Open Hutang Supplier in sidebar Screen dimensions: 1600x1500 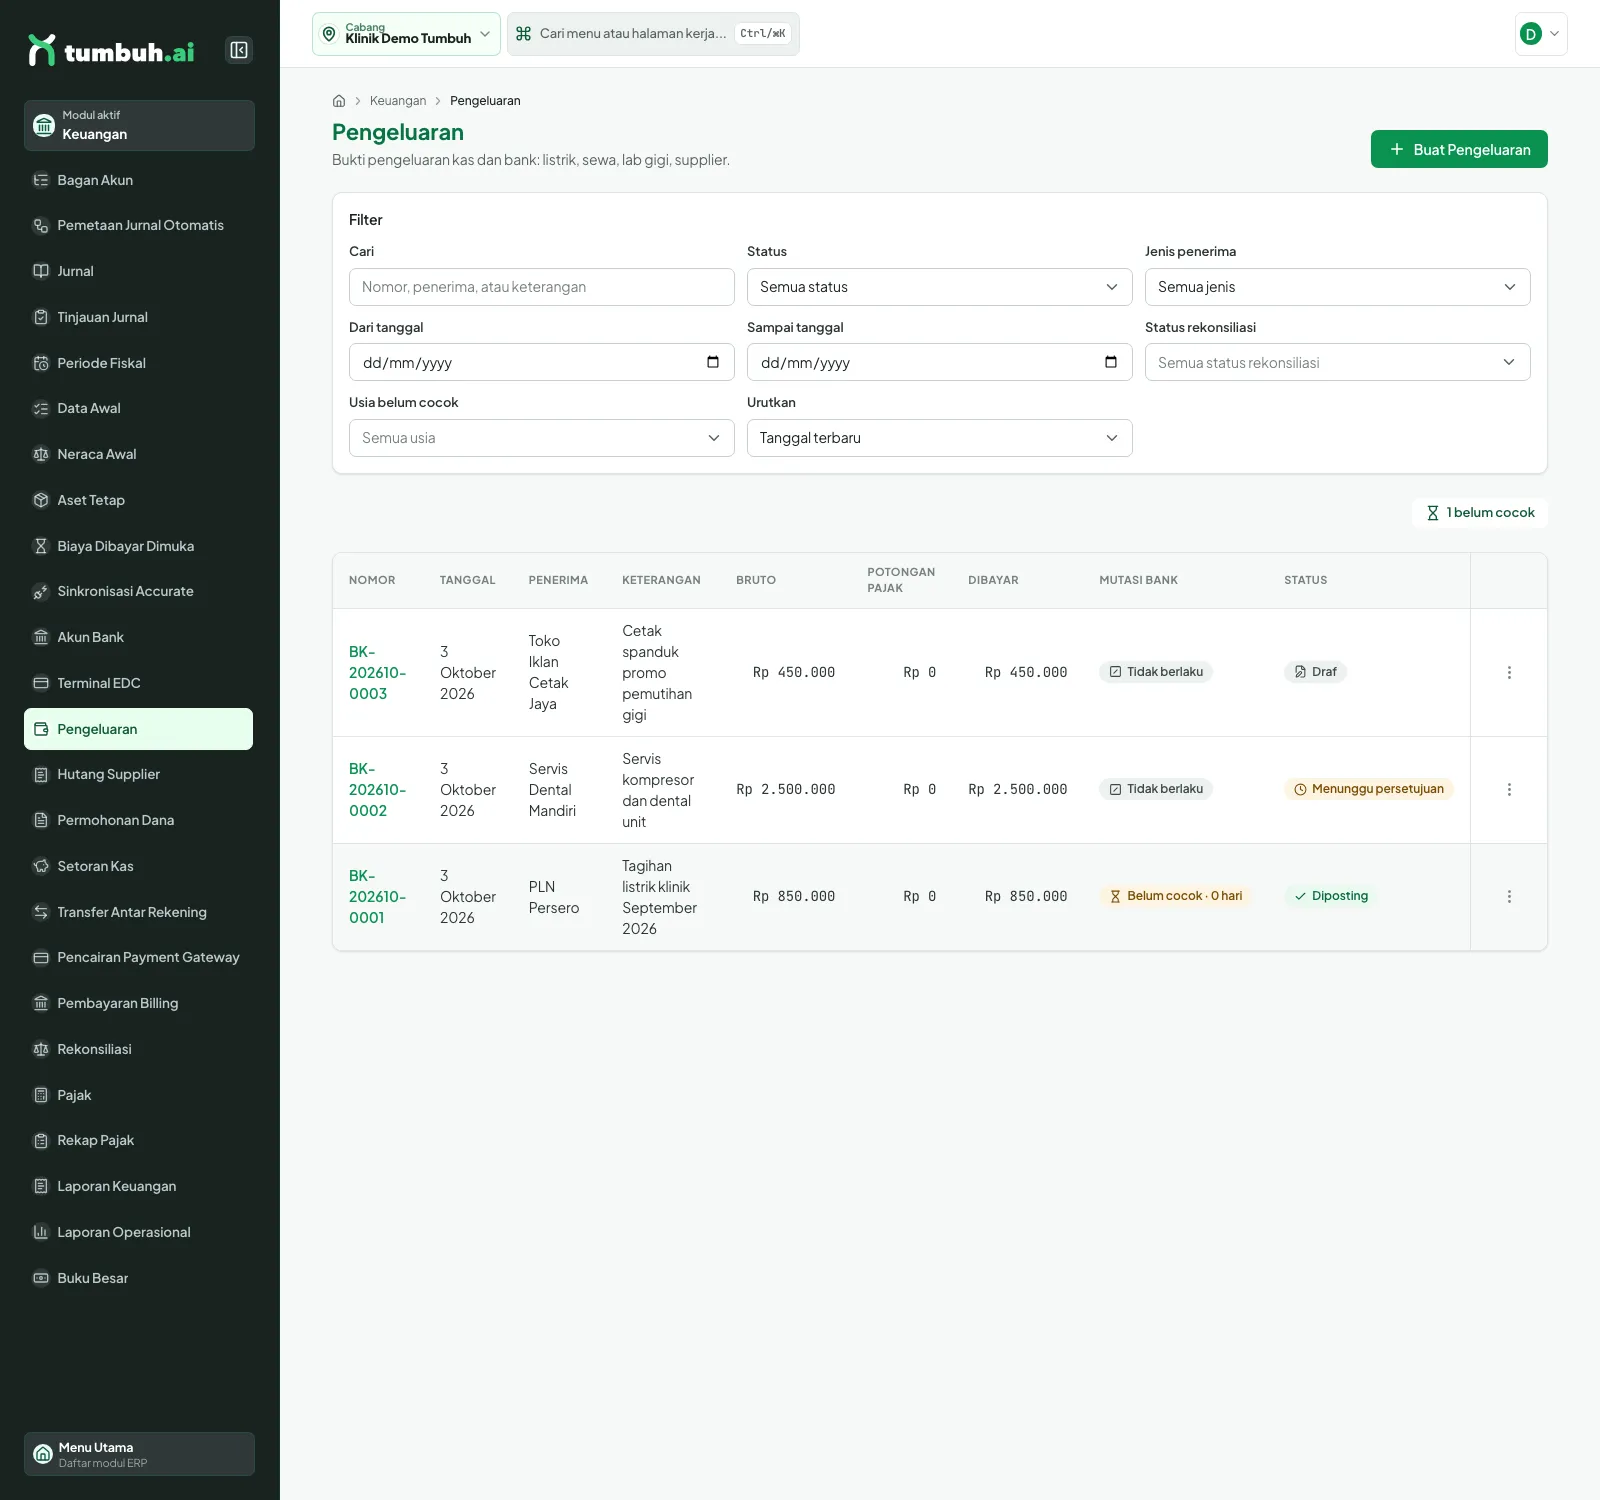(x=139, y=775)
